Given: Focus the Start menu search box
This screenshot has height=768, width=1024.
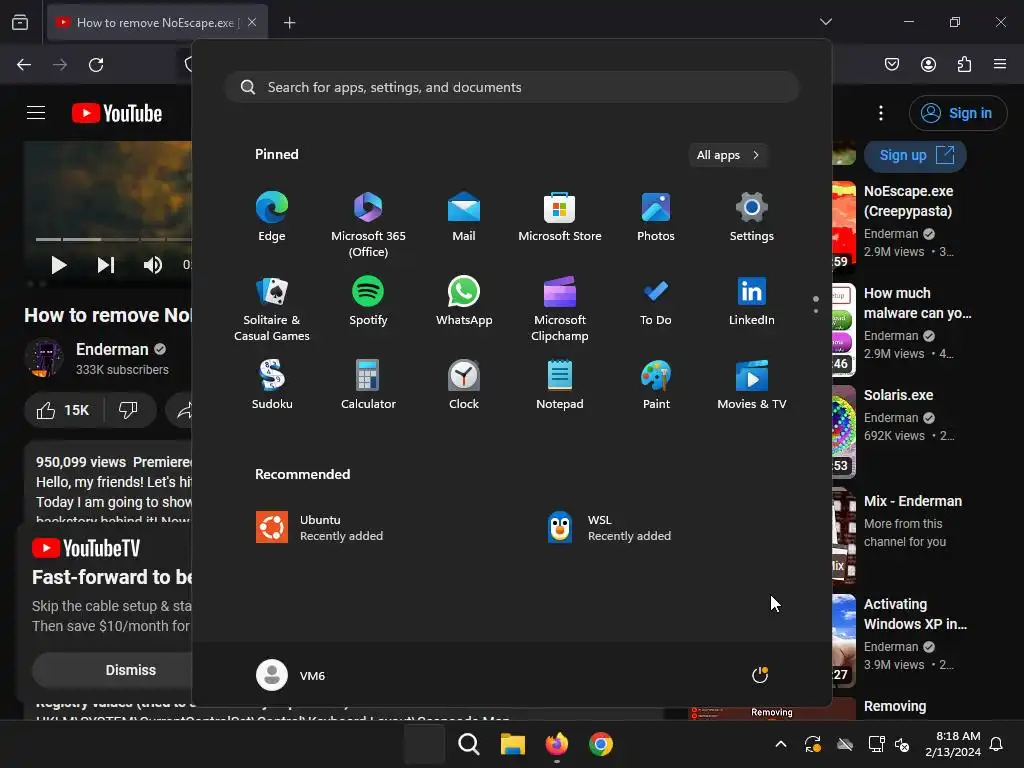Looking at the screenshot, I should (512, 87).
